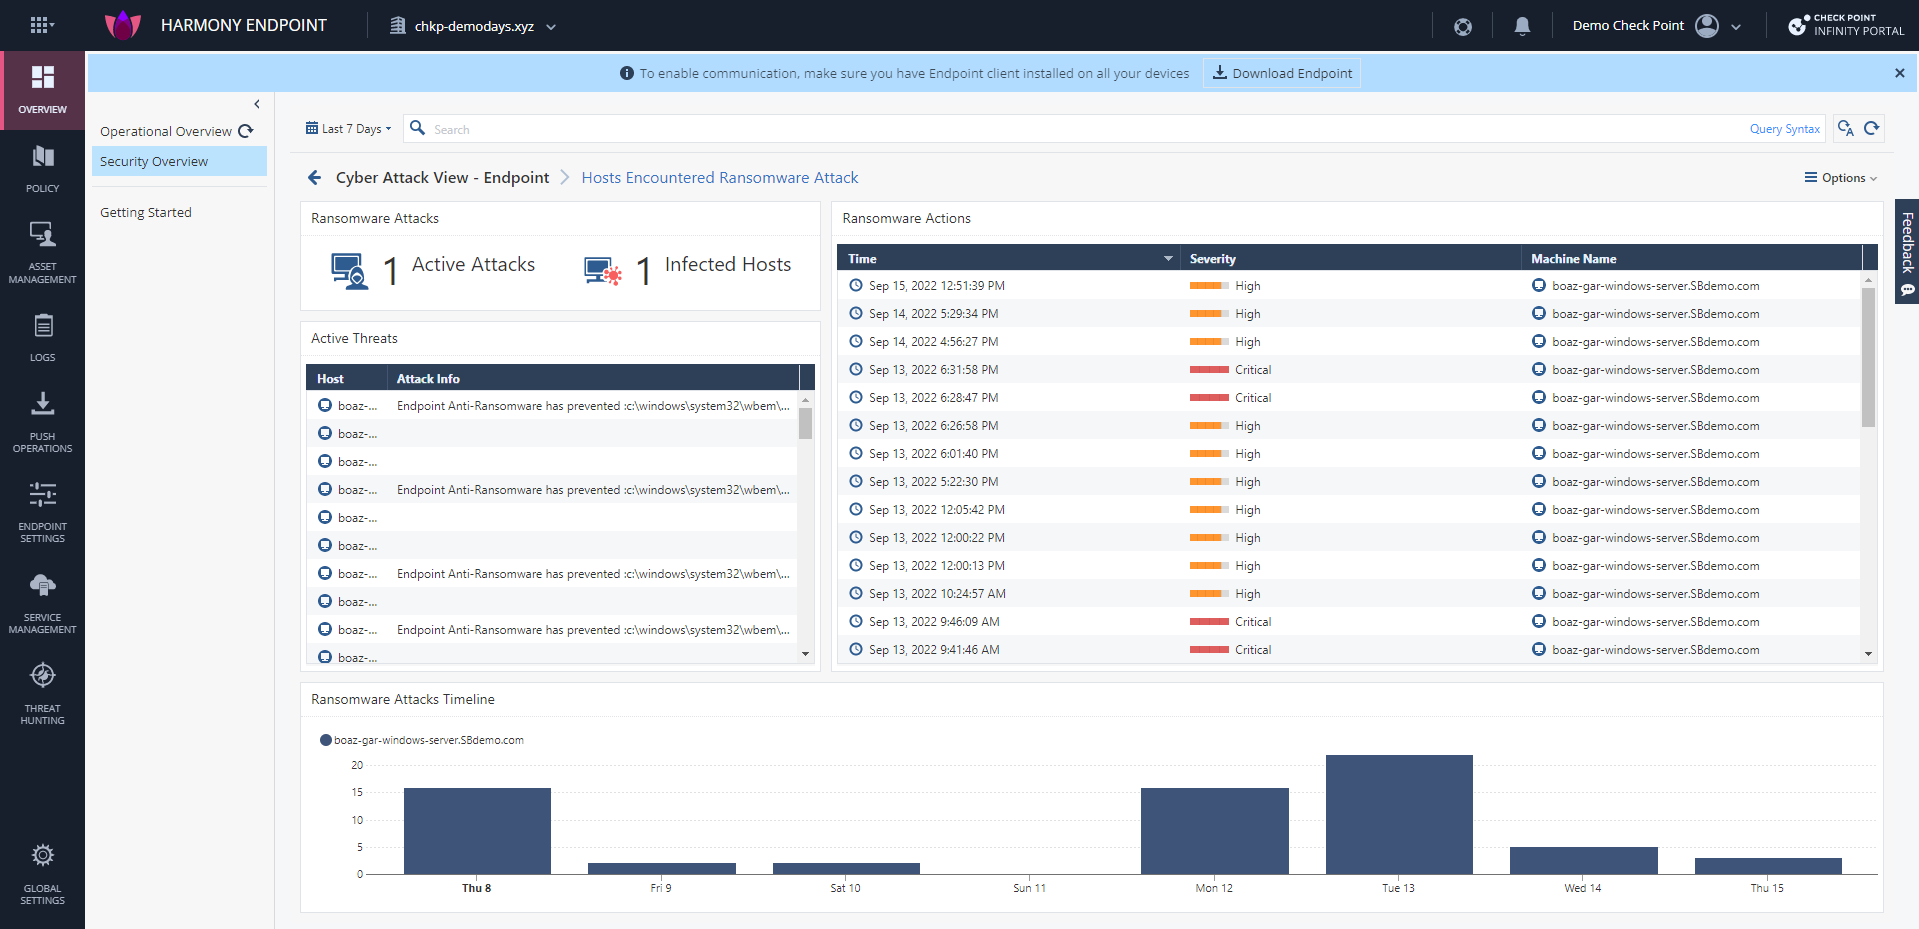Viewport: 1919px width, 929px height.
Task: Open the Logs section
Action: (42, 337)
